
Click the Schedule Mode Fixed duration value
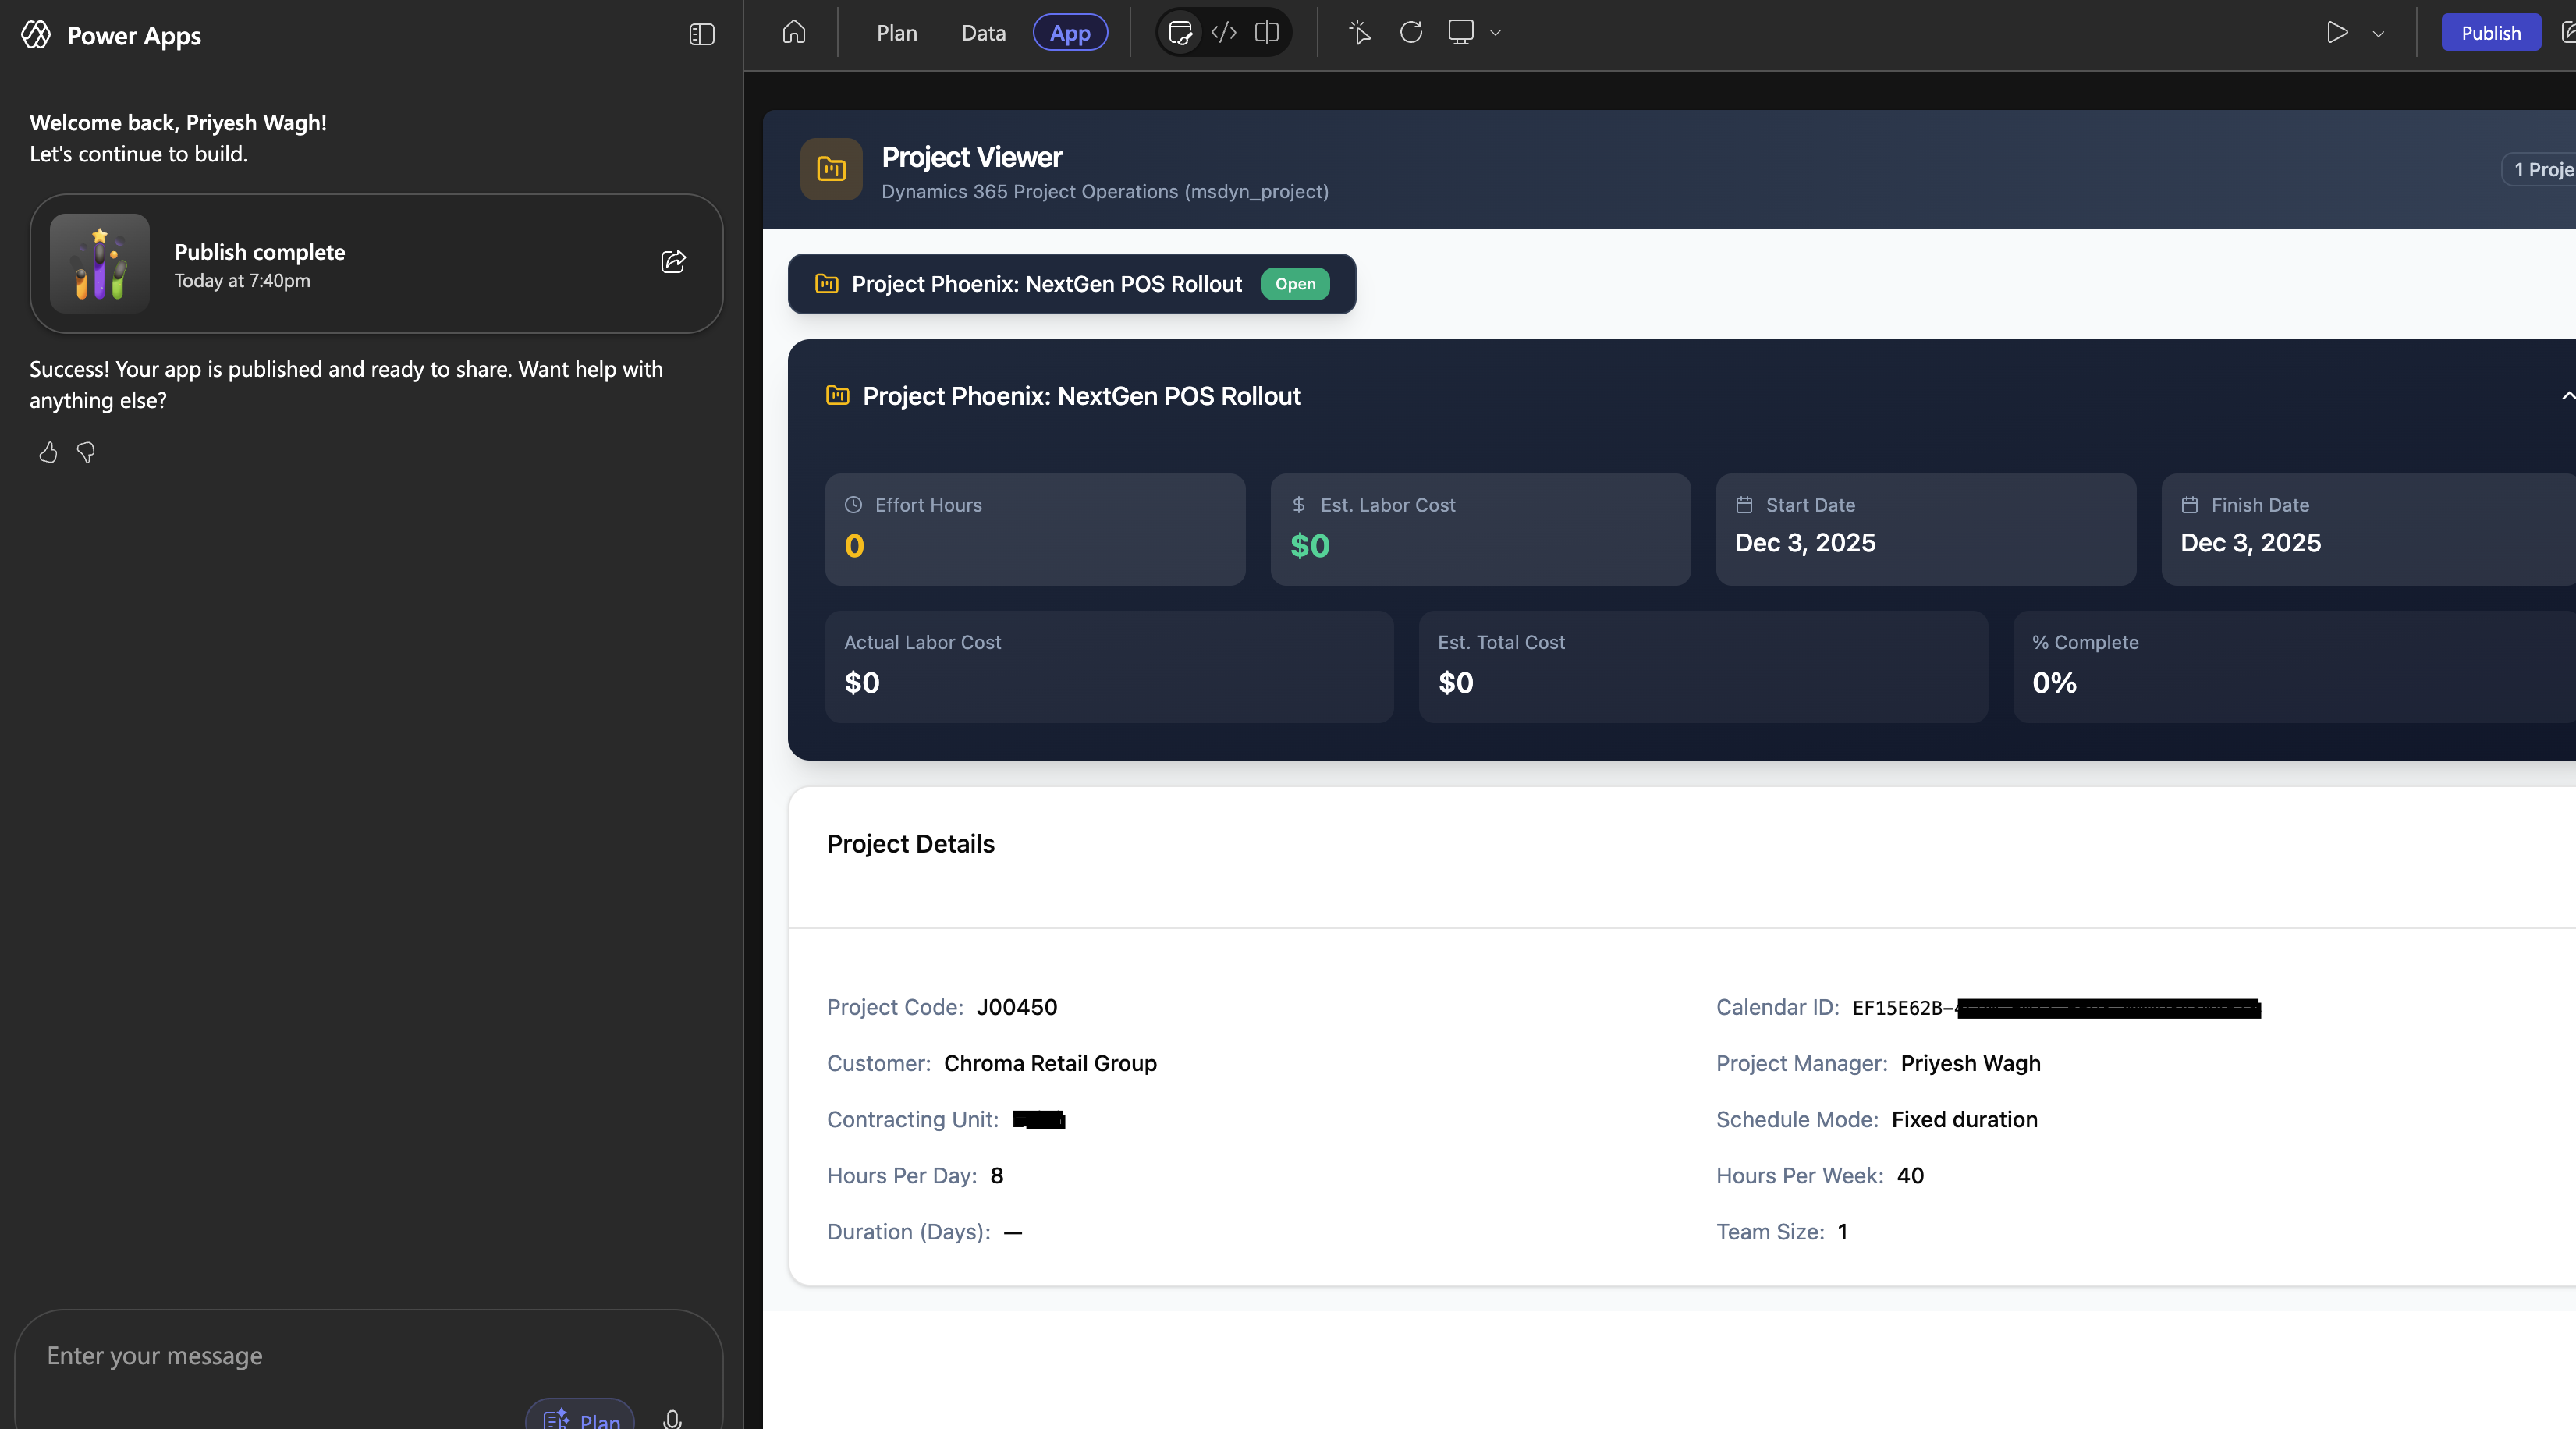(x=1964, y=1119)
